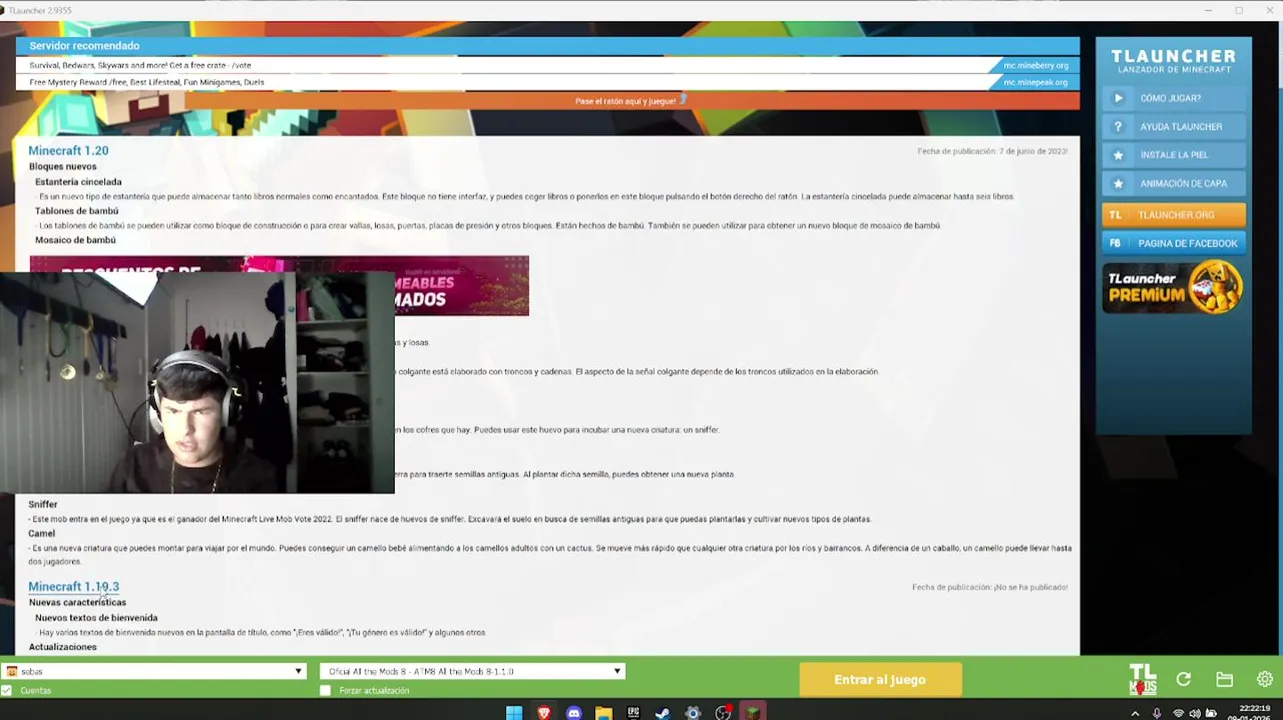Open Discord from taskbar
Viewport: 1283px width, 720px height.
(x=574, y=713)
